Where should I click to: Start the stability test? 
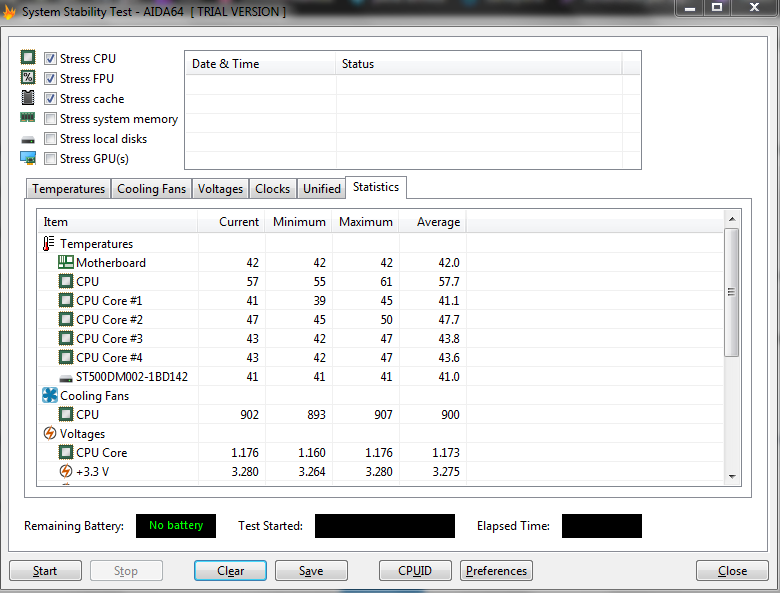click(x=45, y=571)
